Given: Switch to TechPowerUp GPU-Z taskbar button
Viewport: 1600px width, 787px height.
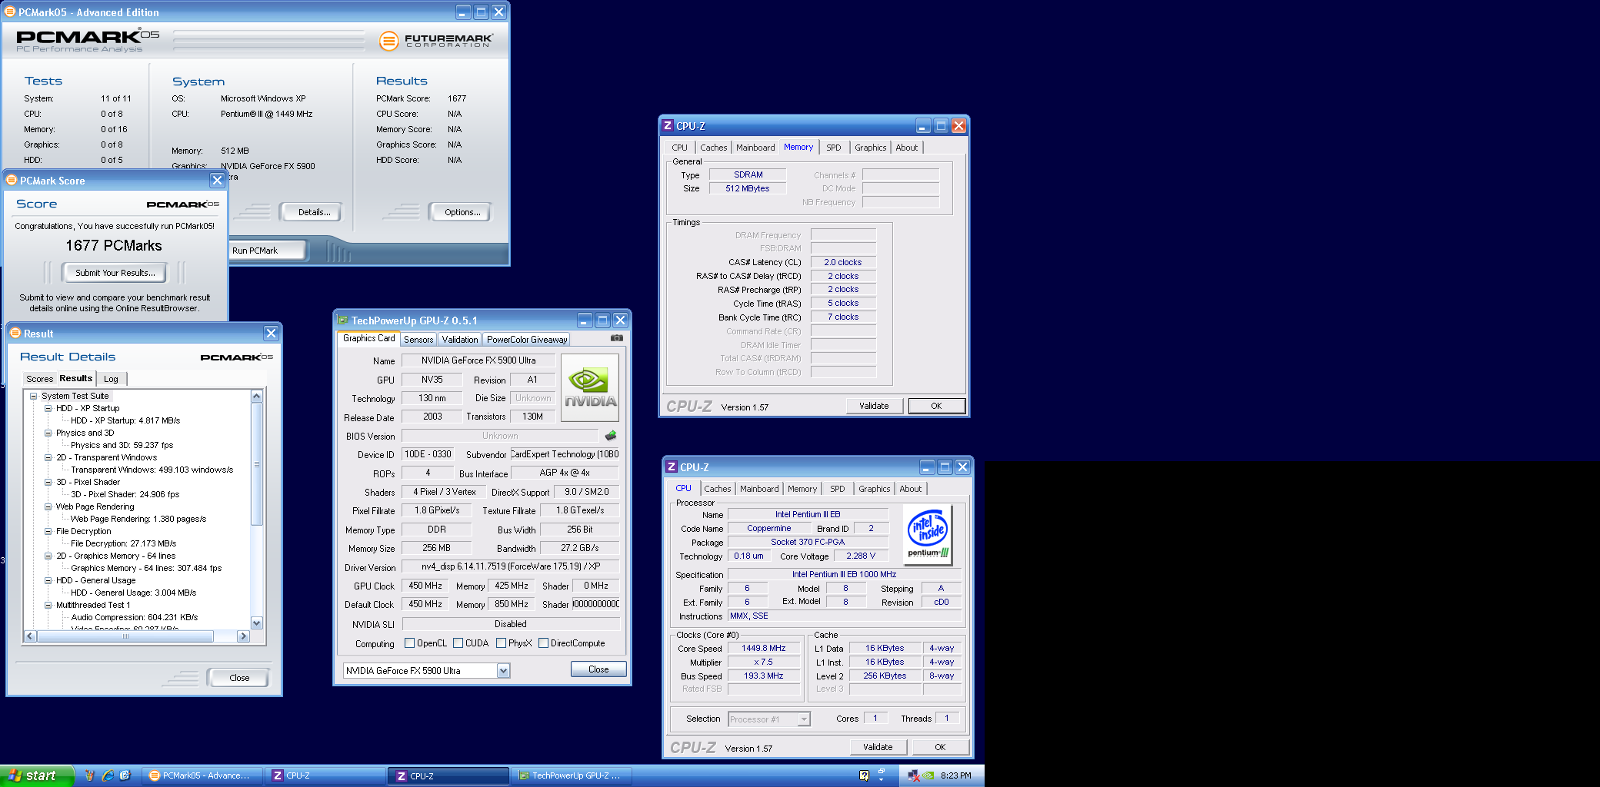Looking at the screenshot, I should click(x=571, y=775).
